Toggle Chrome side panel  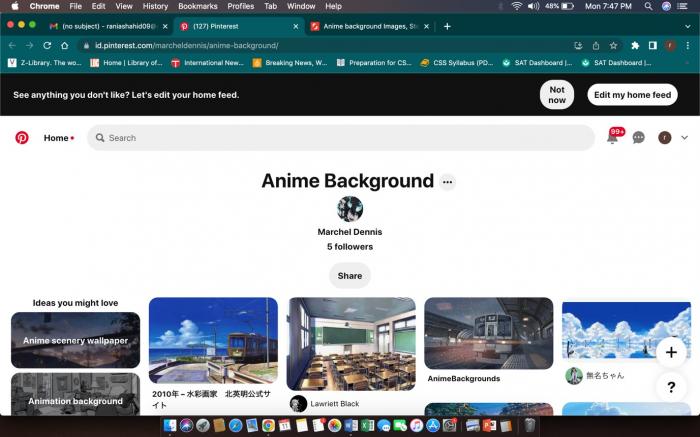[x=653, y=46]
